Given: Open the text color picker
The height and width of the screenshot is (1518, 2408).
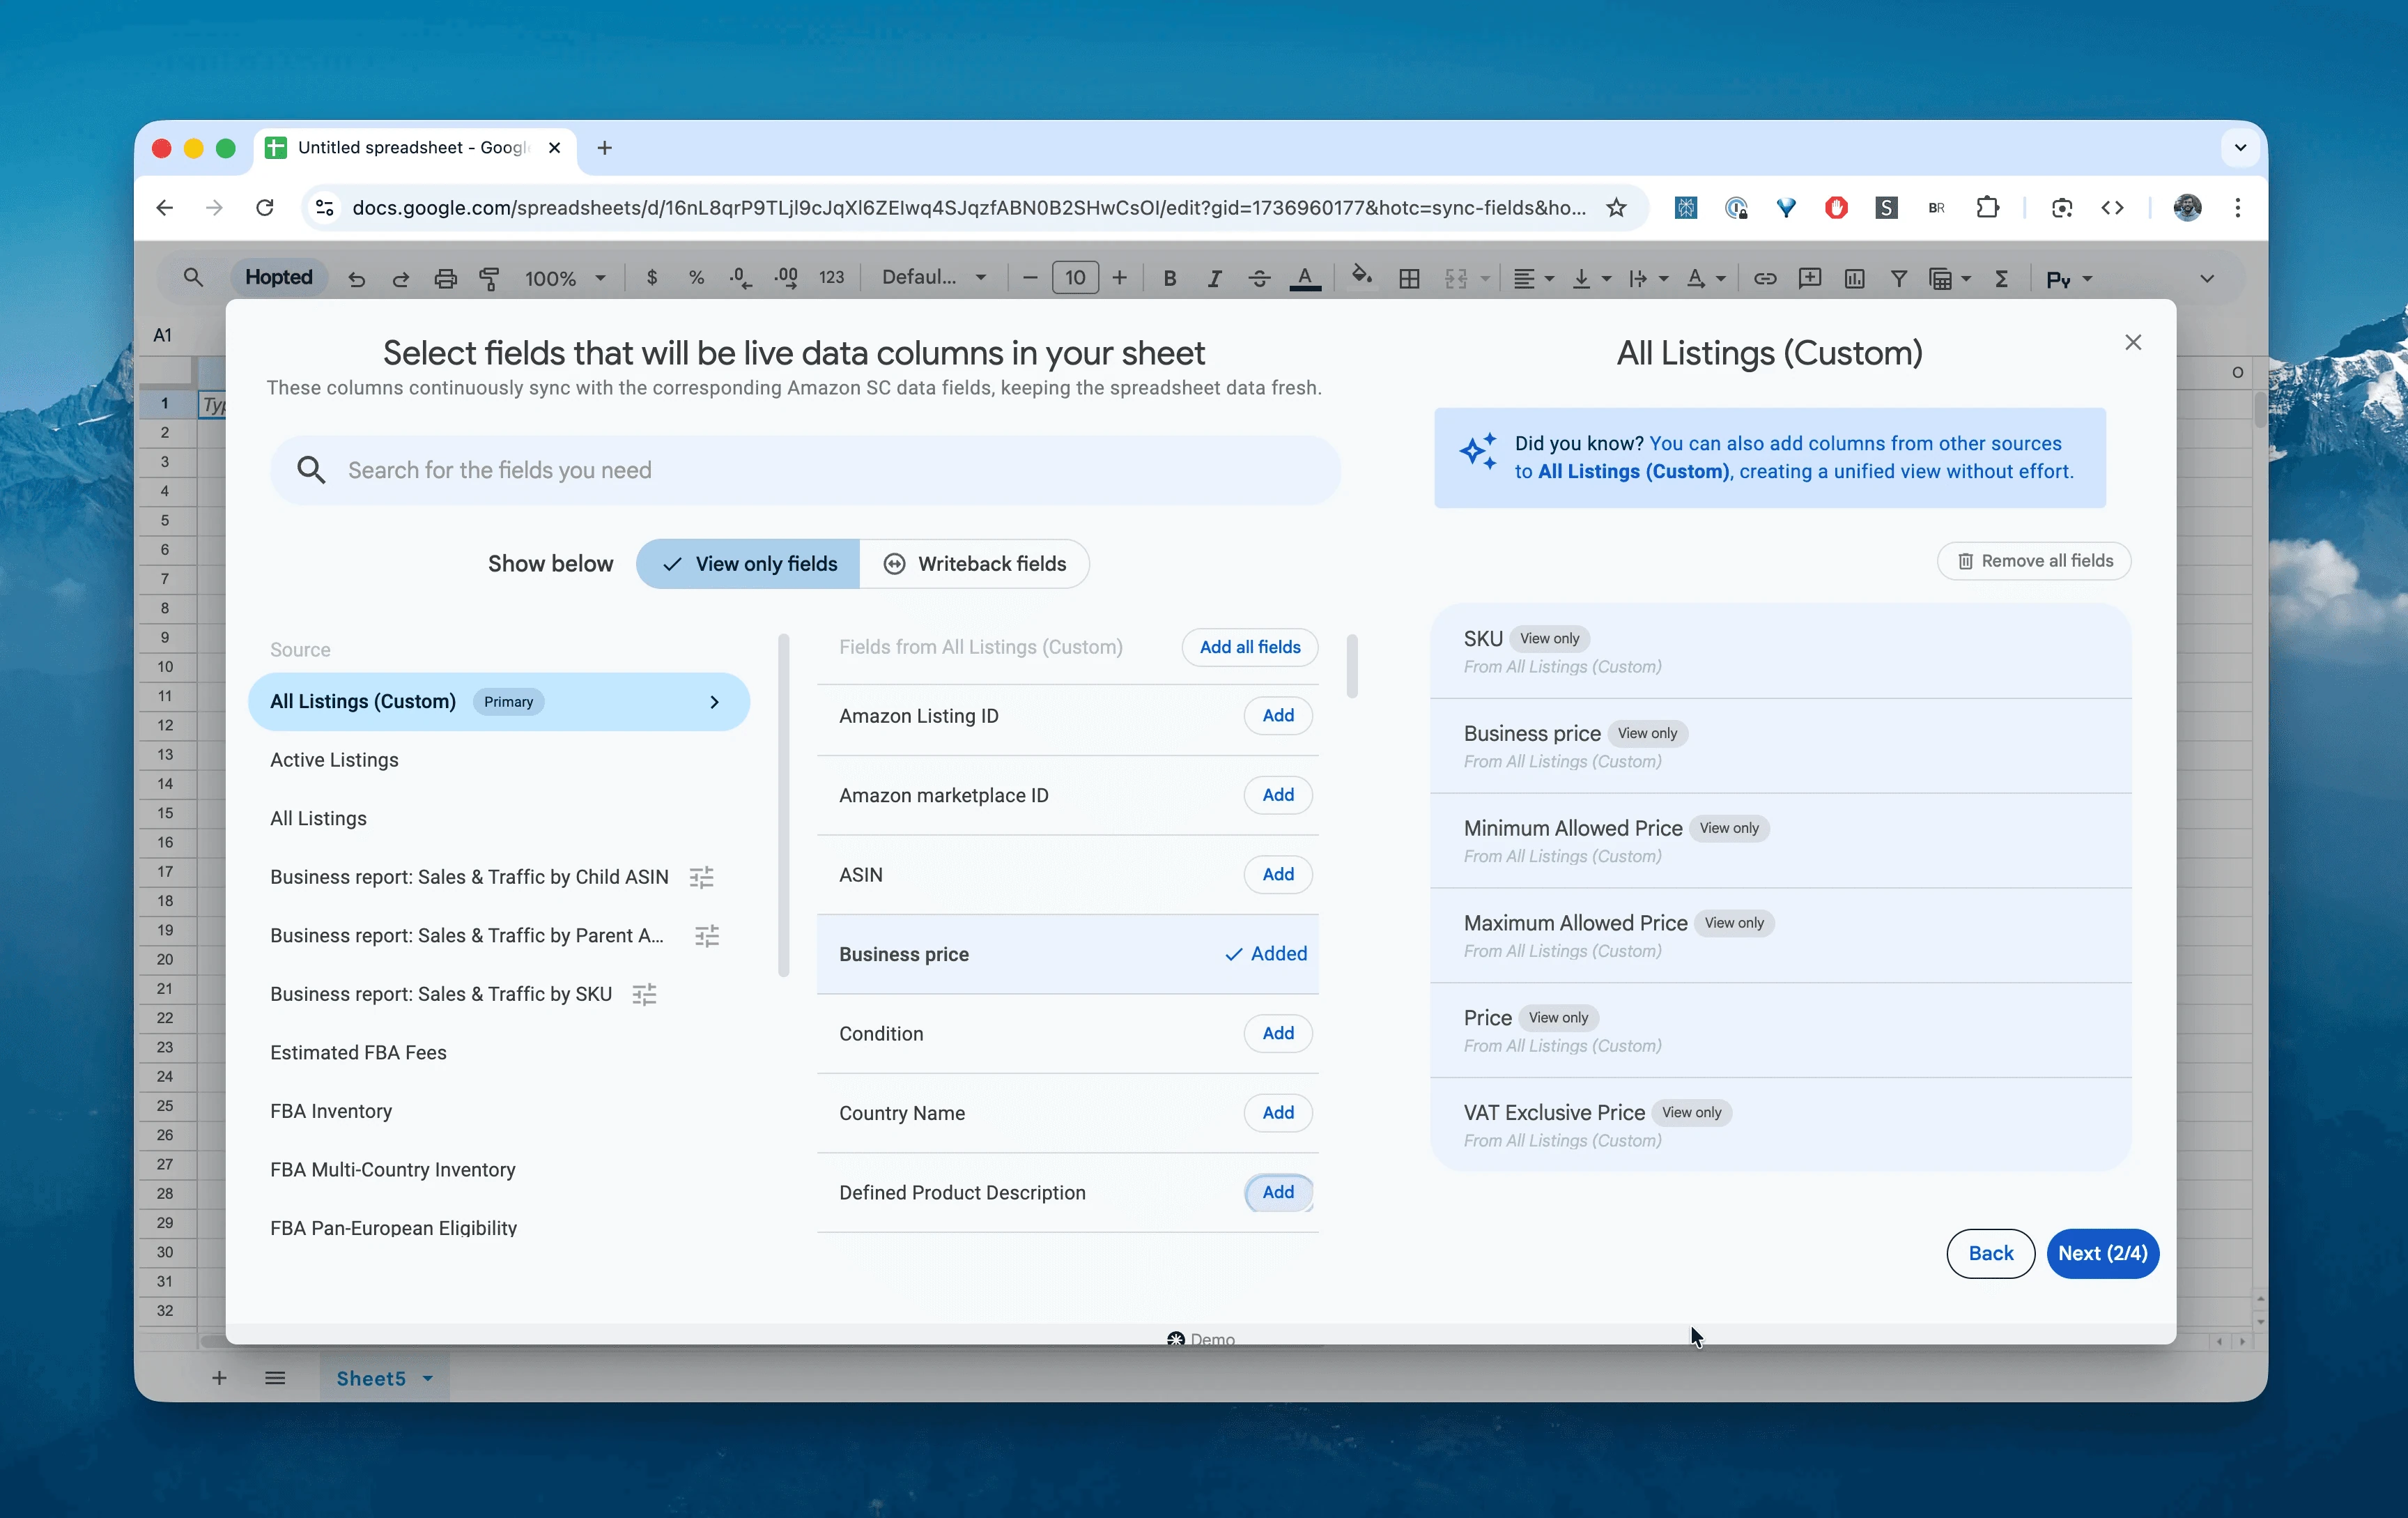Looking at the screenshot, I should tap(1304, 279).
